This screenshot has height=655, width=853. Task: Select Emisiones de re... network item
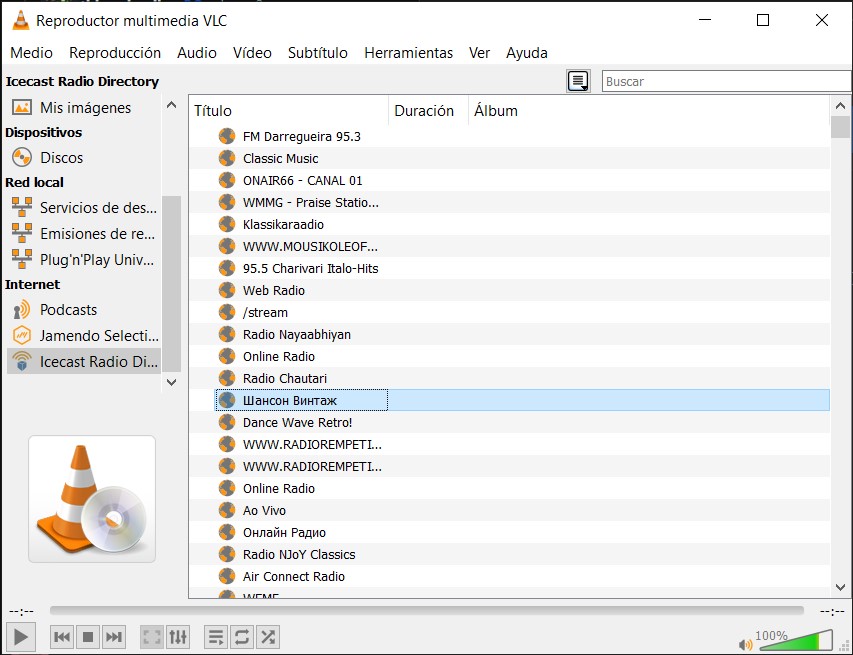[x=83, y=234]
